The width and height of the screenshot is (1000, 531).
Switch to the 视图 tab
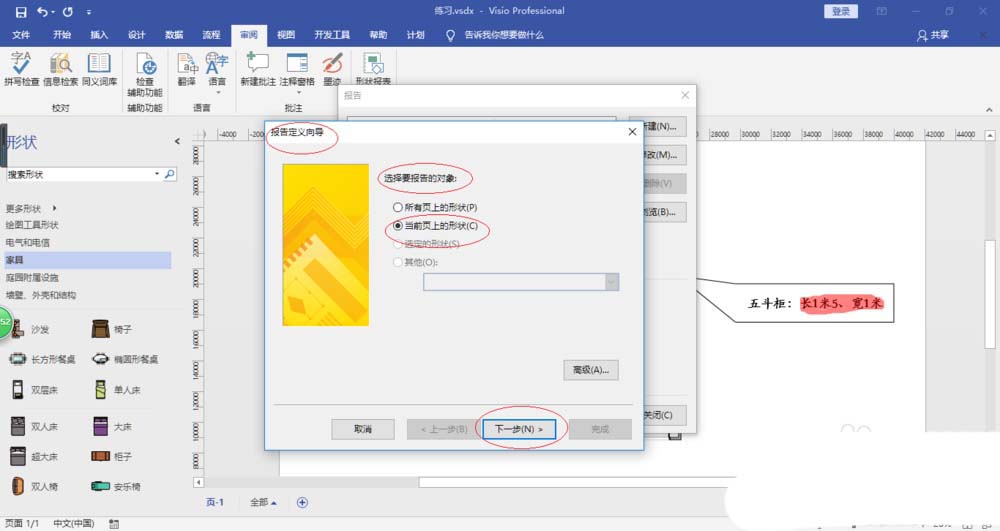(x=286, y=35)
